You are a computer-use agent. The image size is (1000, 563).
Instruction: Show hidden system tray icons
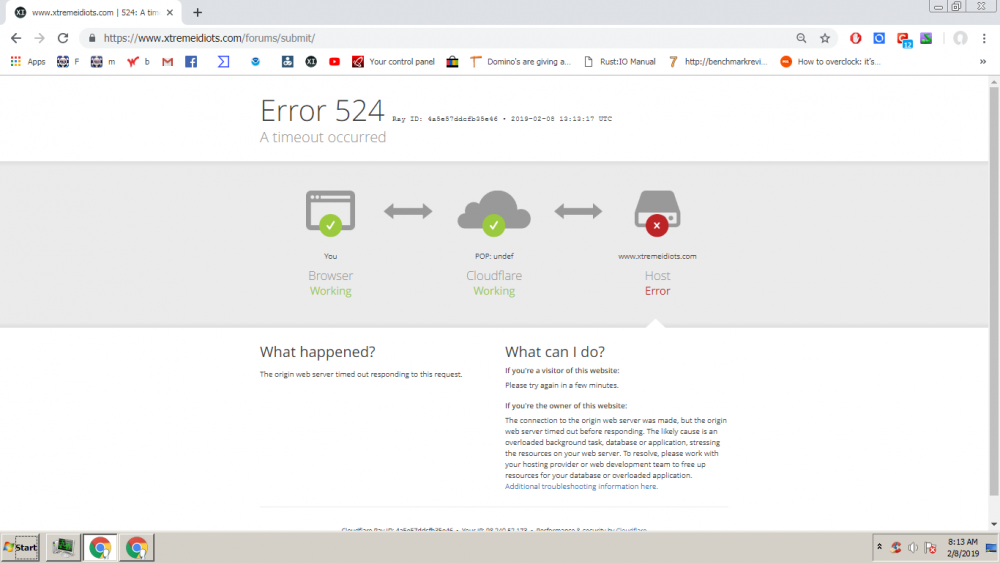[x=879, y=547]
